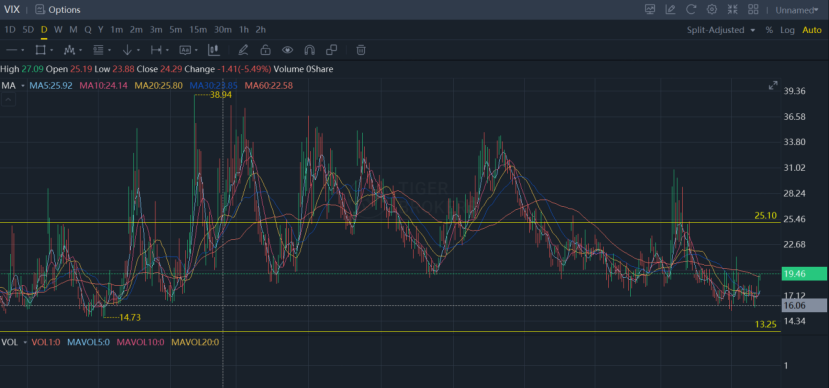Select the line drawing tool
This screenshot has height=388, width=829.
pyautogui.click(x=12, y=50)
